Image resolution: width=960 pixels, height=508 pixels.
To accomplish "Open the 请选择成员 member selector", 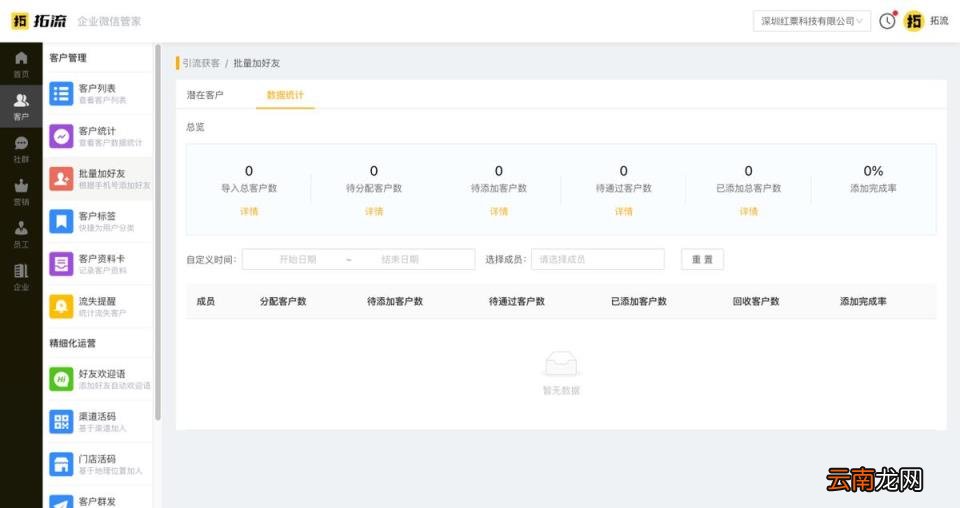I will tap(598, 260).
